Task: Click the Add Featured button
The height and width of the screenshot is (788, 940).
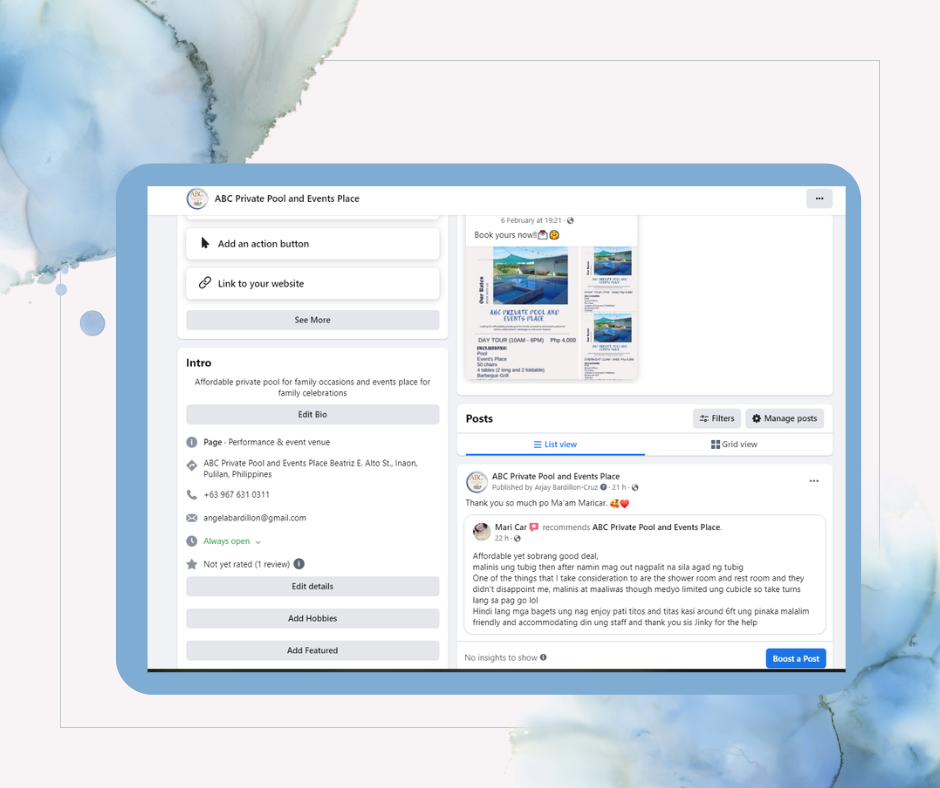Action: pos(312,650)
